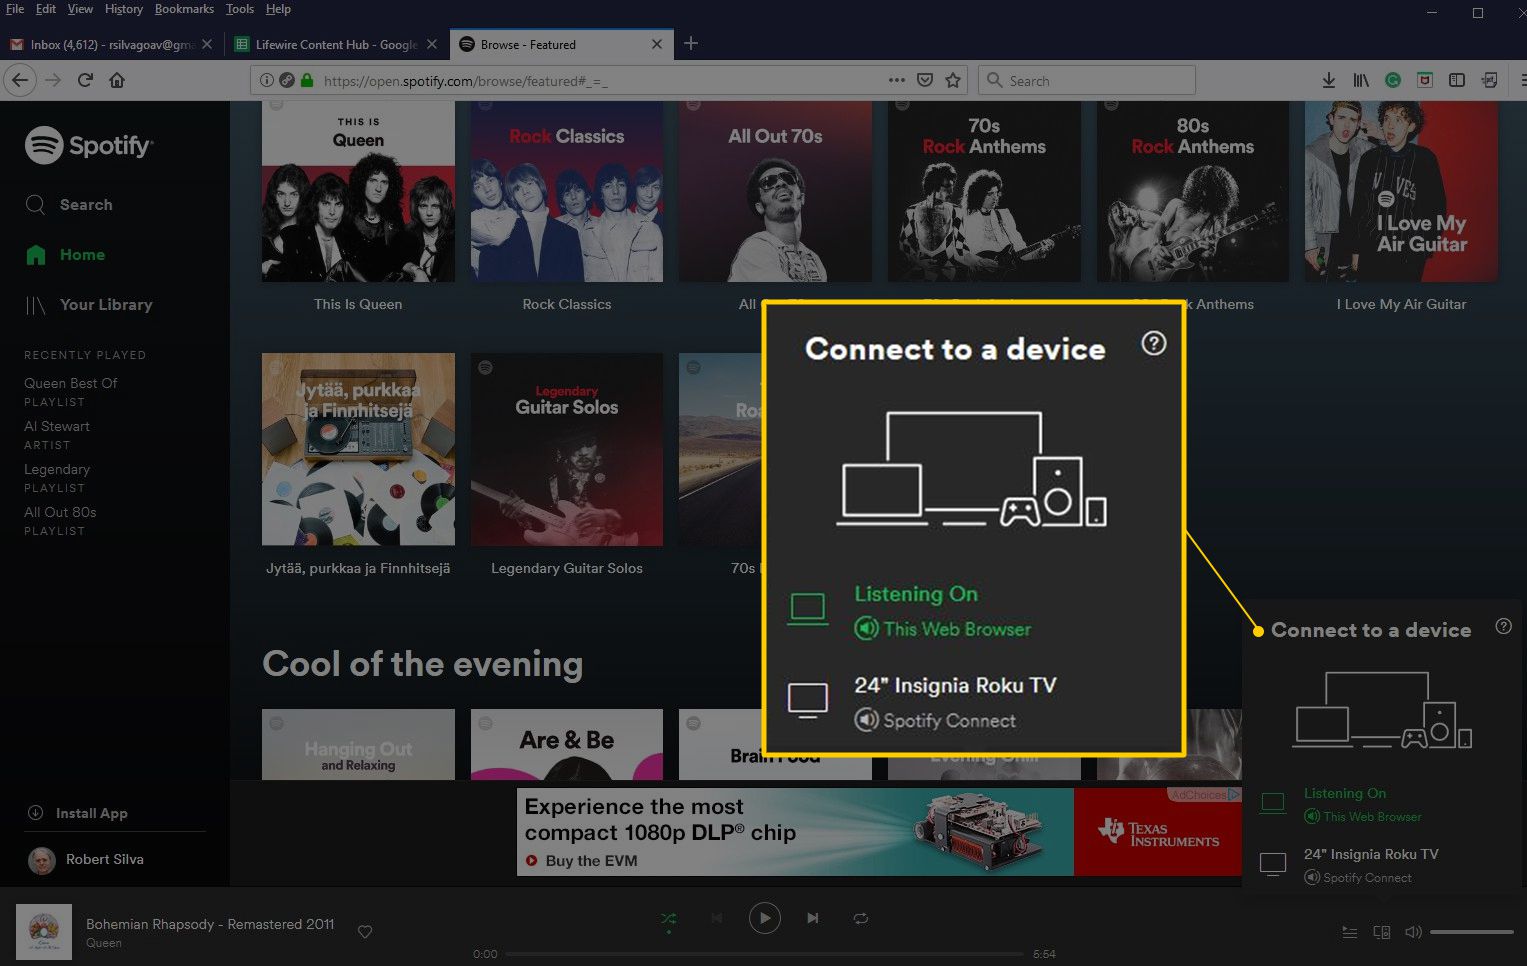Click the AdChoices icon on the ad

tap(1233, 794)
